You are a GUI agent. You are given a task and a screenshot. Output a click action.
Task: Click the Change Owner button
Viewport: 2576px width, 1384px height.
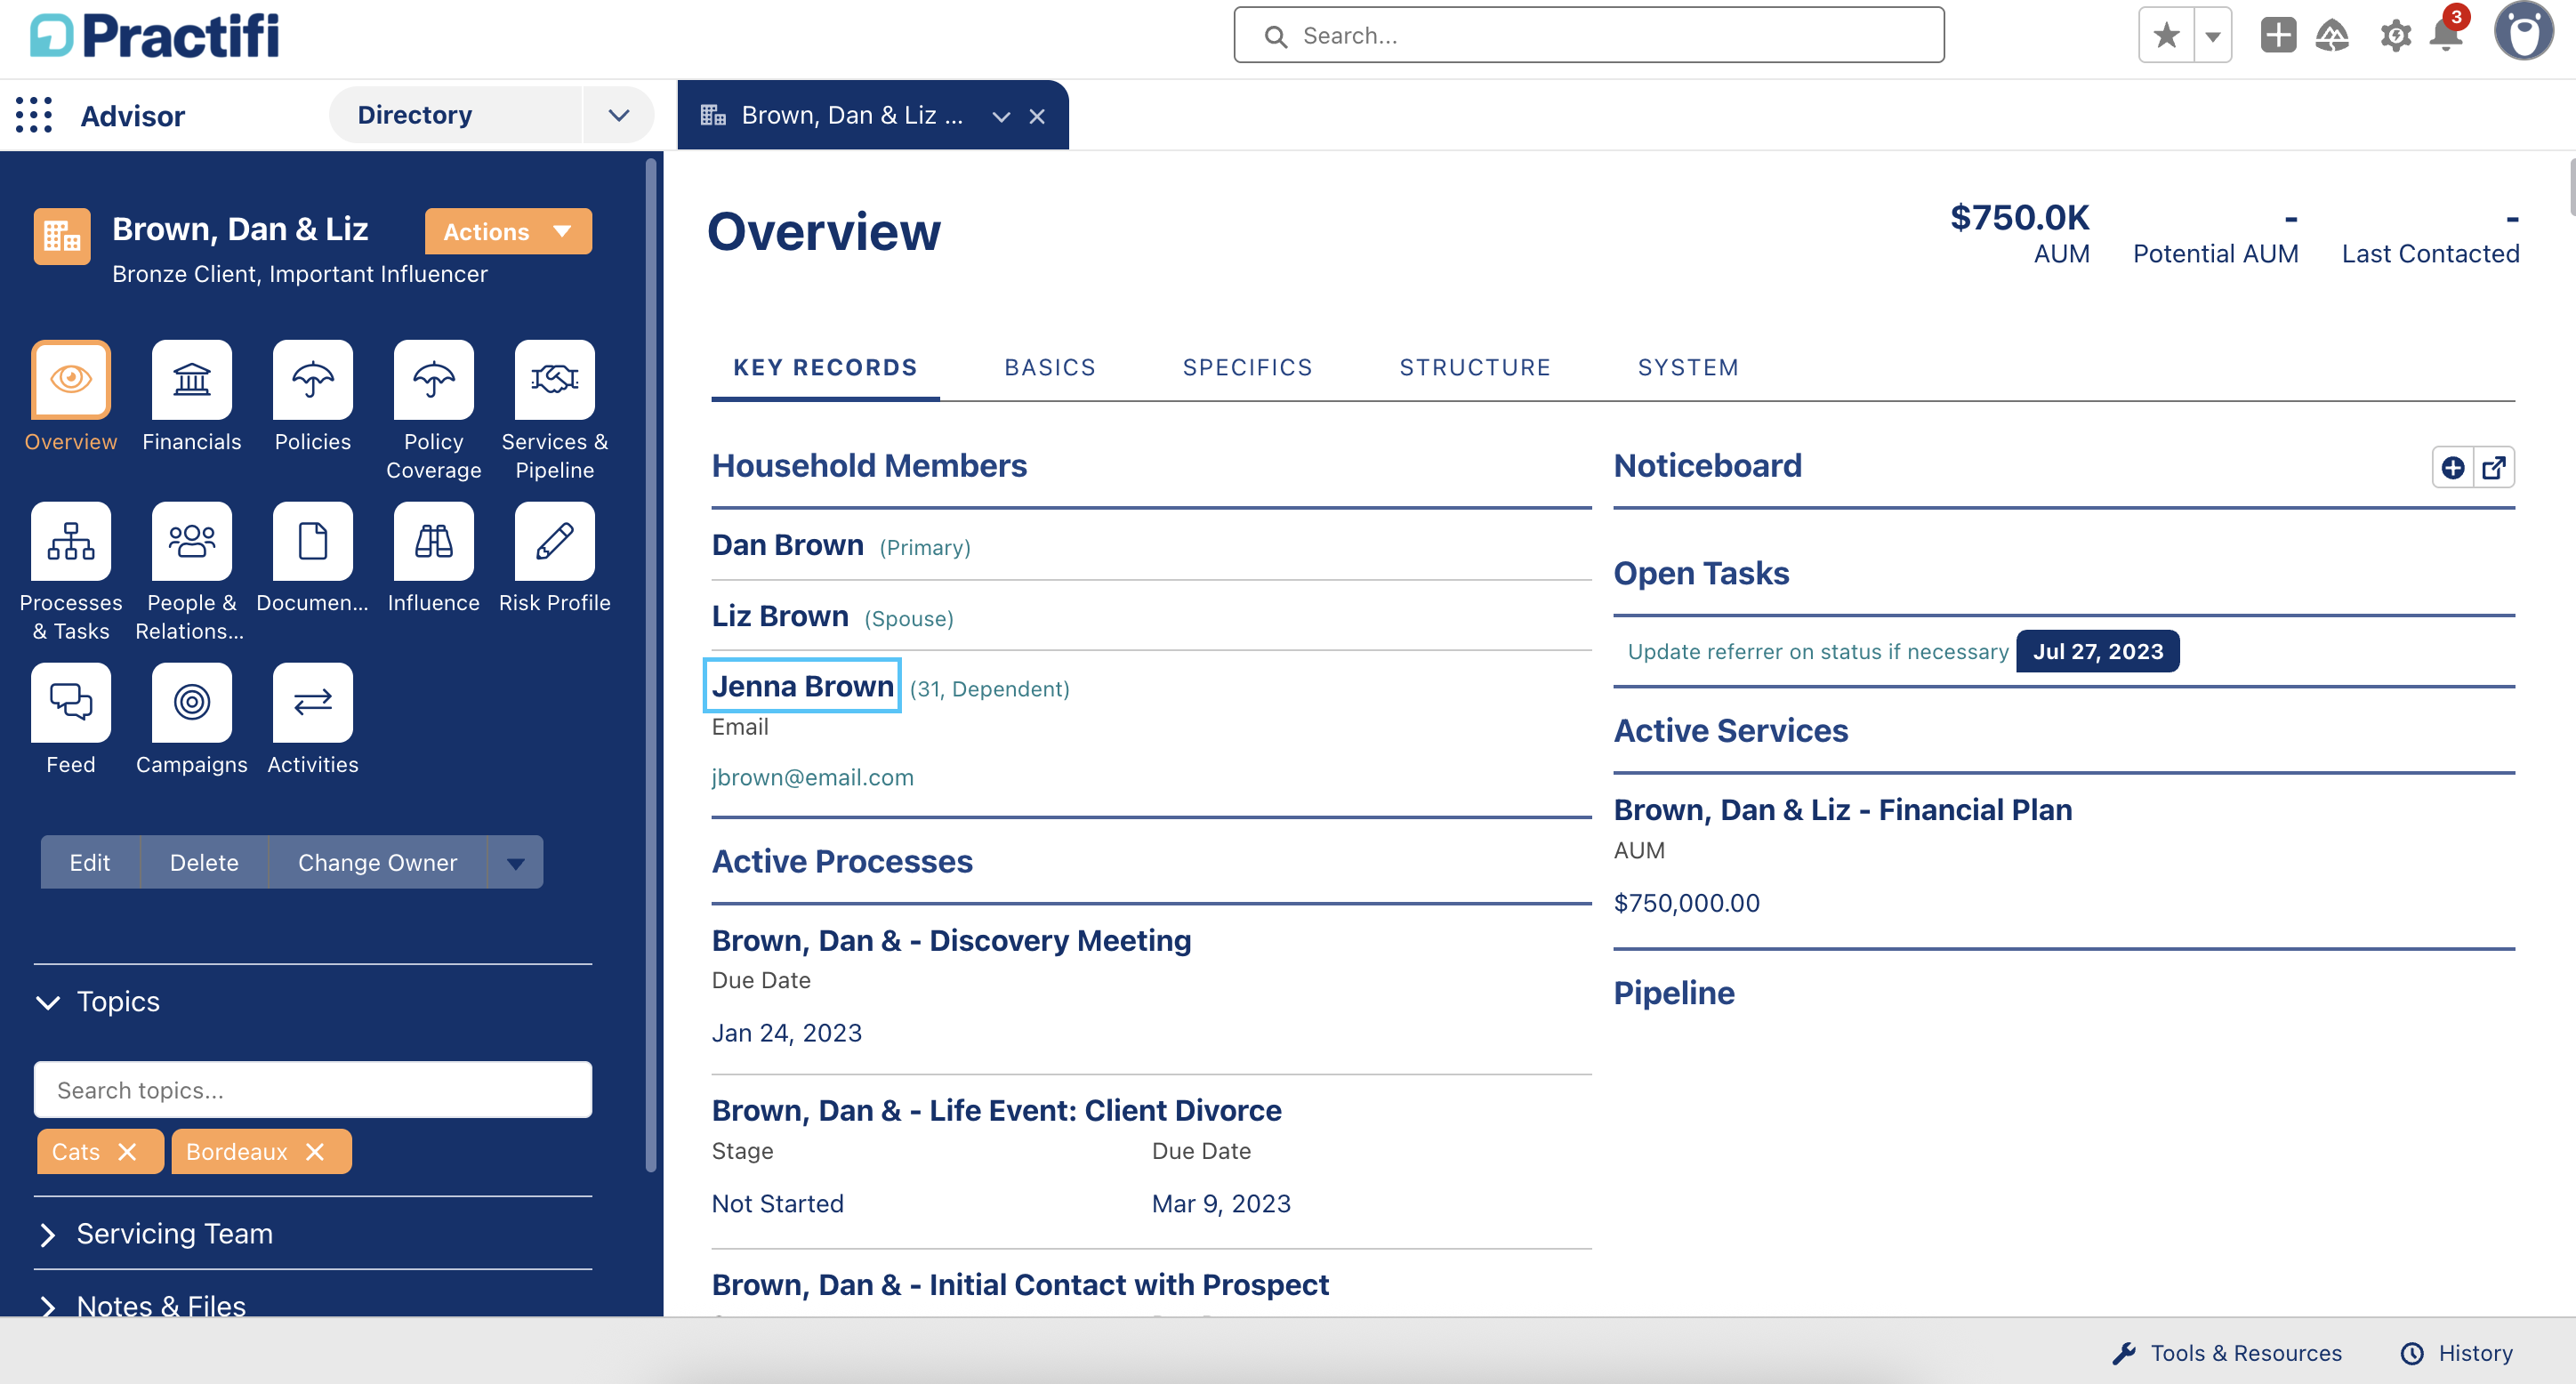pos(377,862)
